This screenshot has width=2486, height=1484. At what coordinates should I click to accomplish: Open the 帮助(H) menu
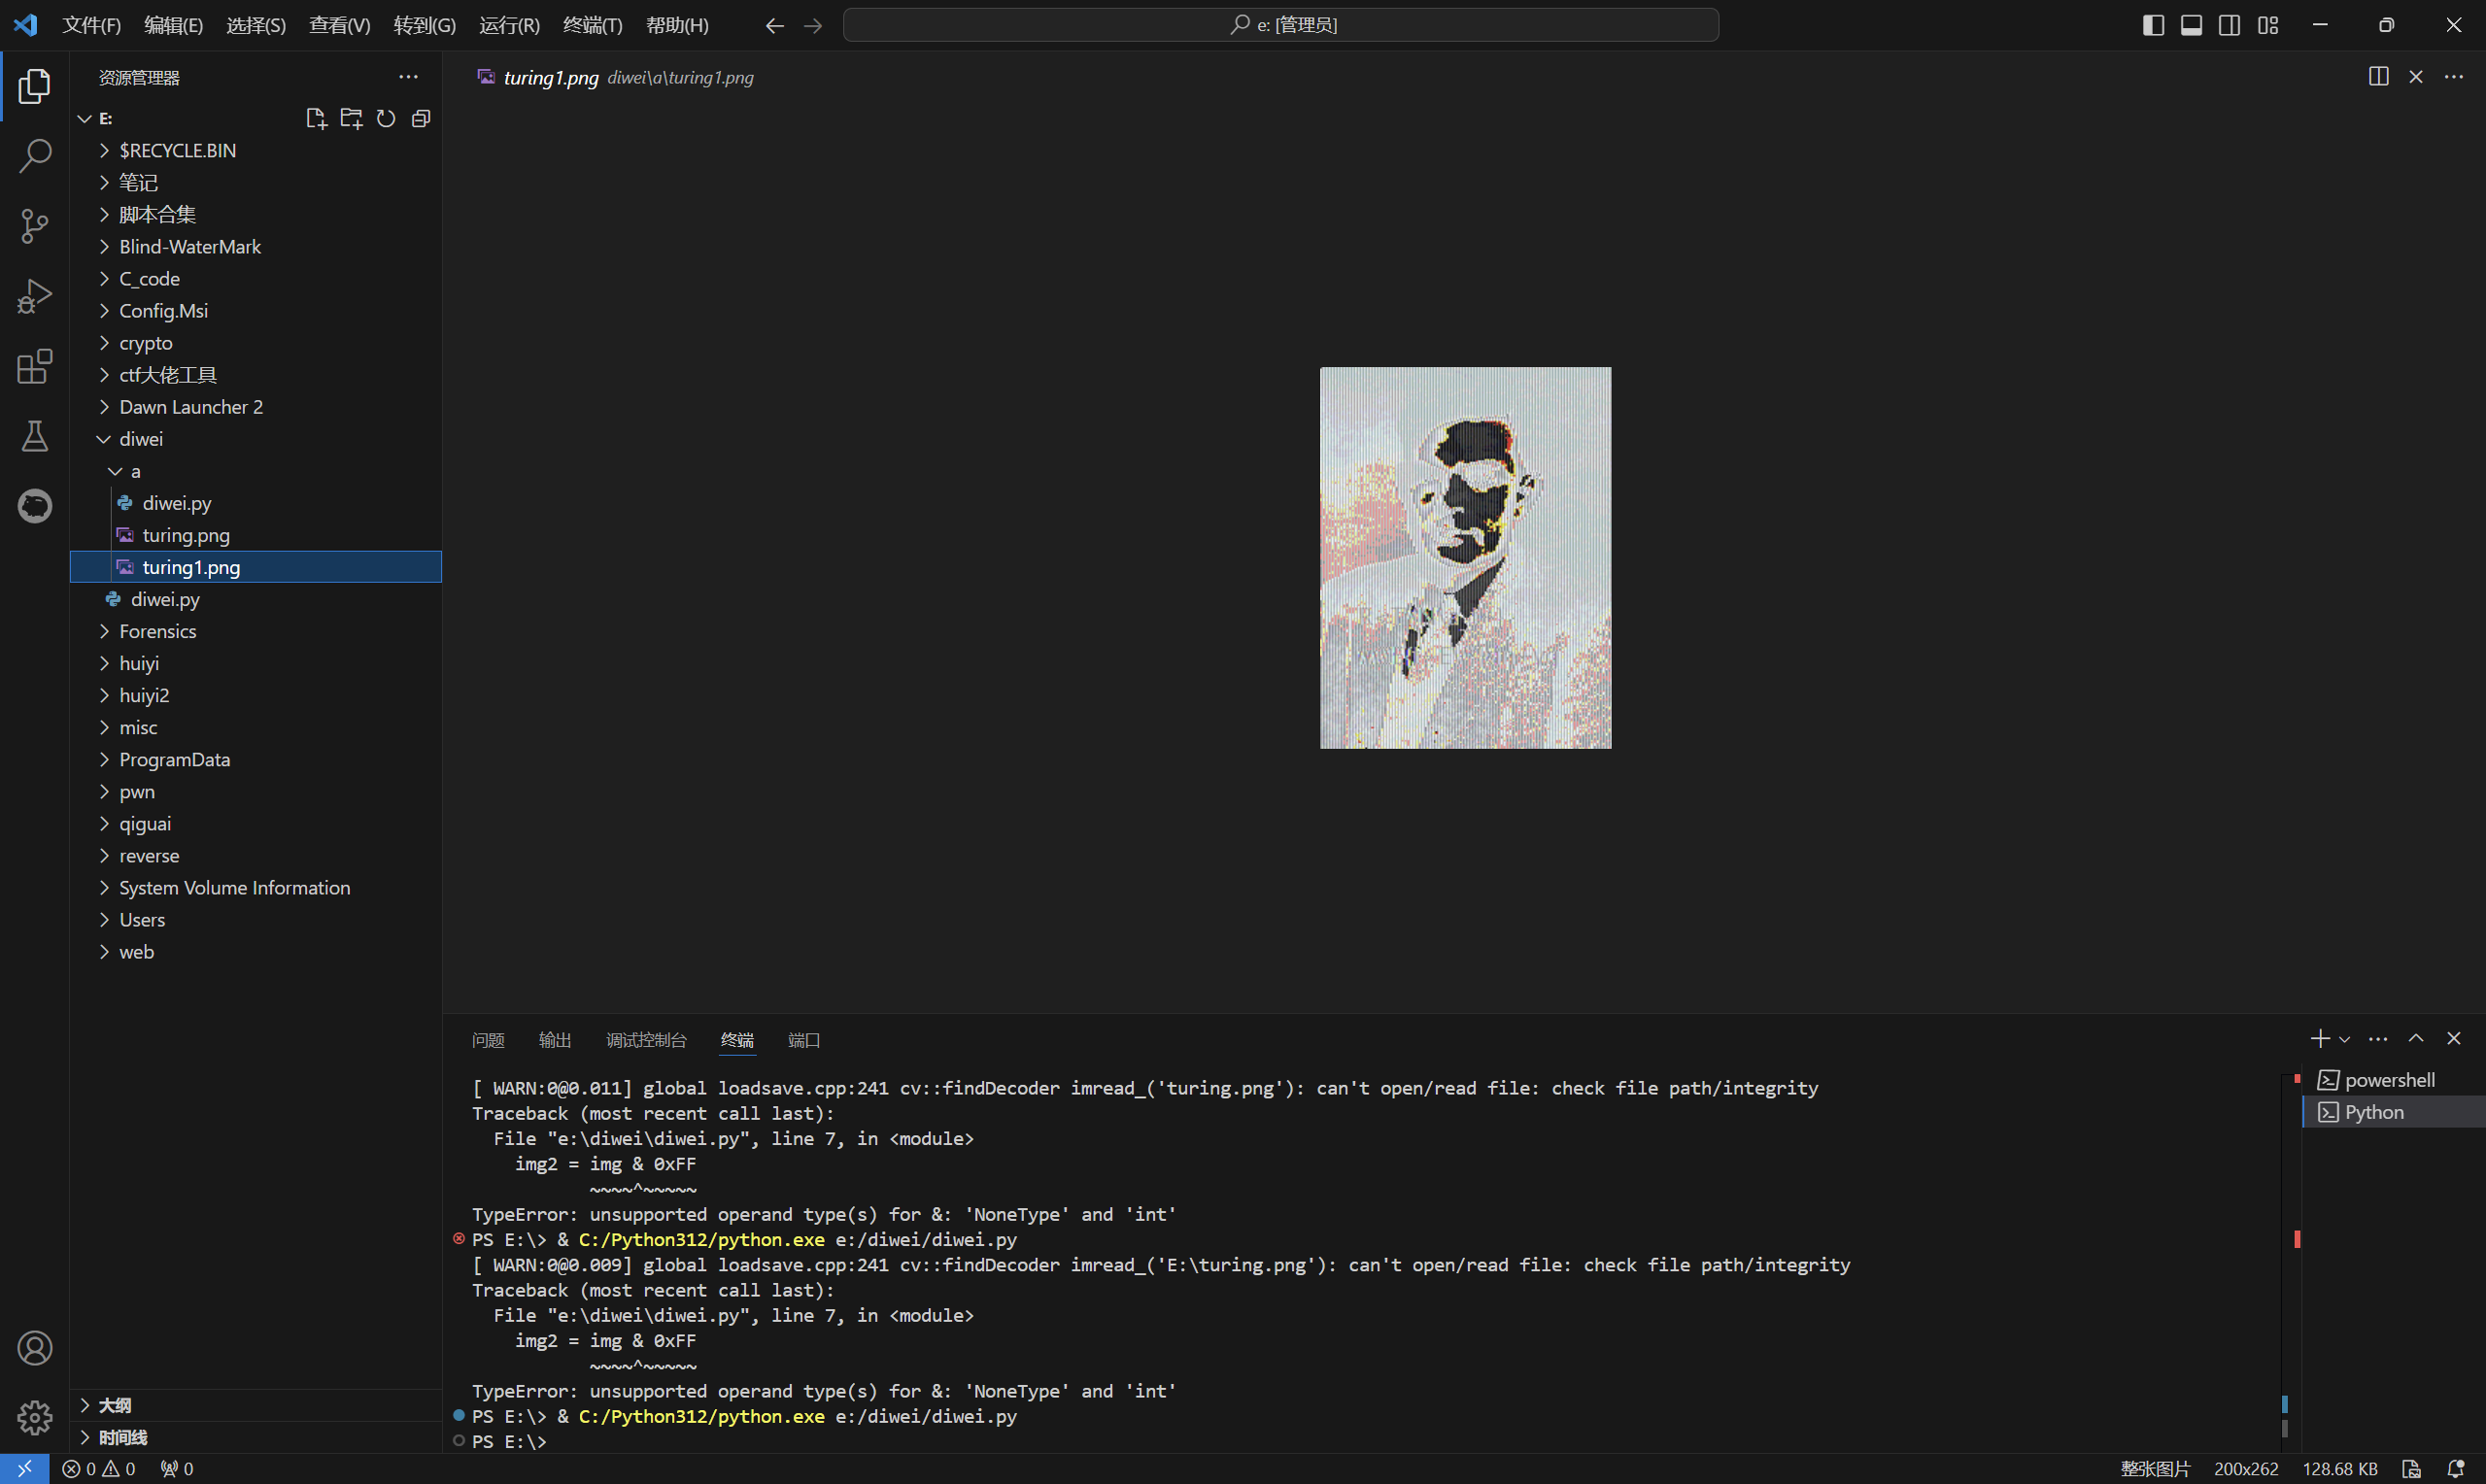pos(677,25)
